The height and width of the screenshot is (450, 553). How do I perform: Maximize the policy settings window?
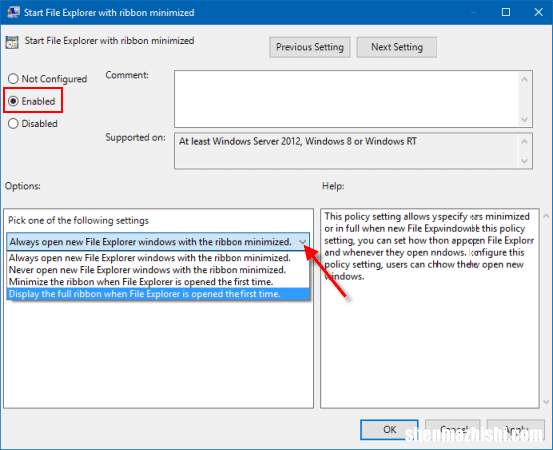(x=506, y=12)
